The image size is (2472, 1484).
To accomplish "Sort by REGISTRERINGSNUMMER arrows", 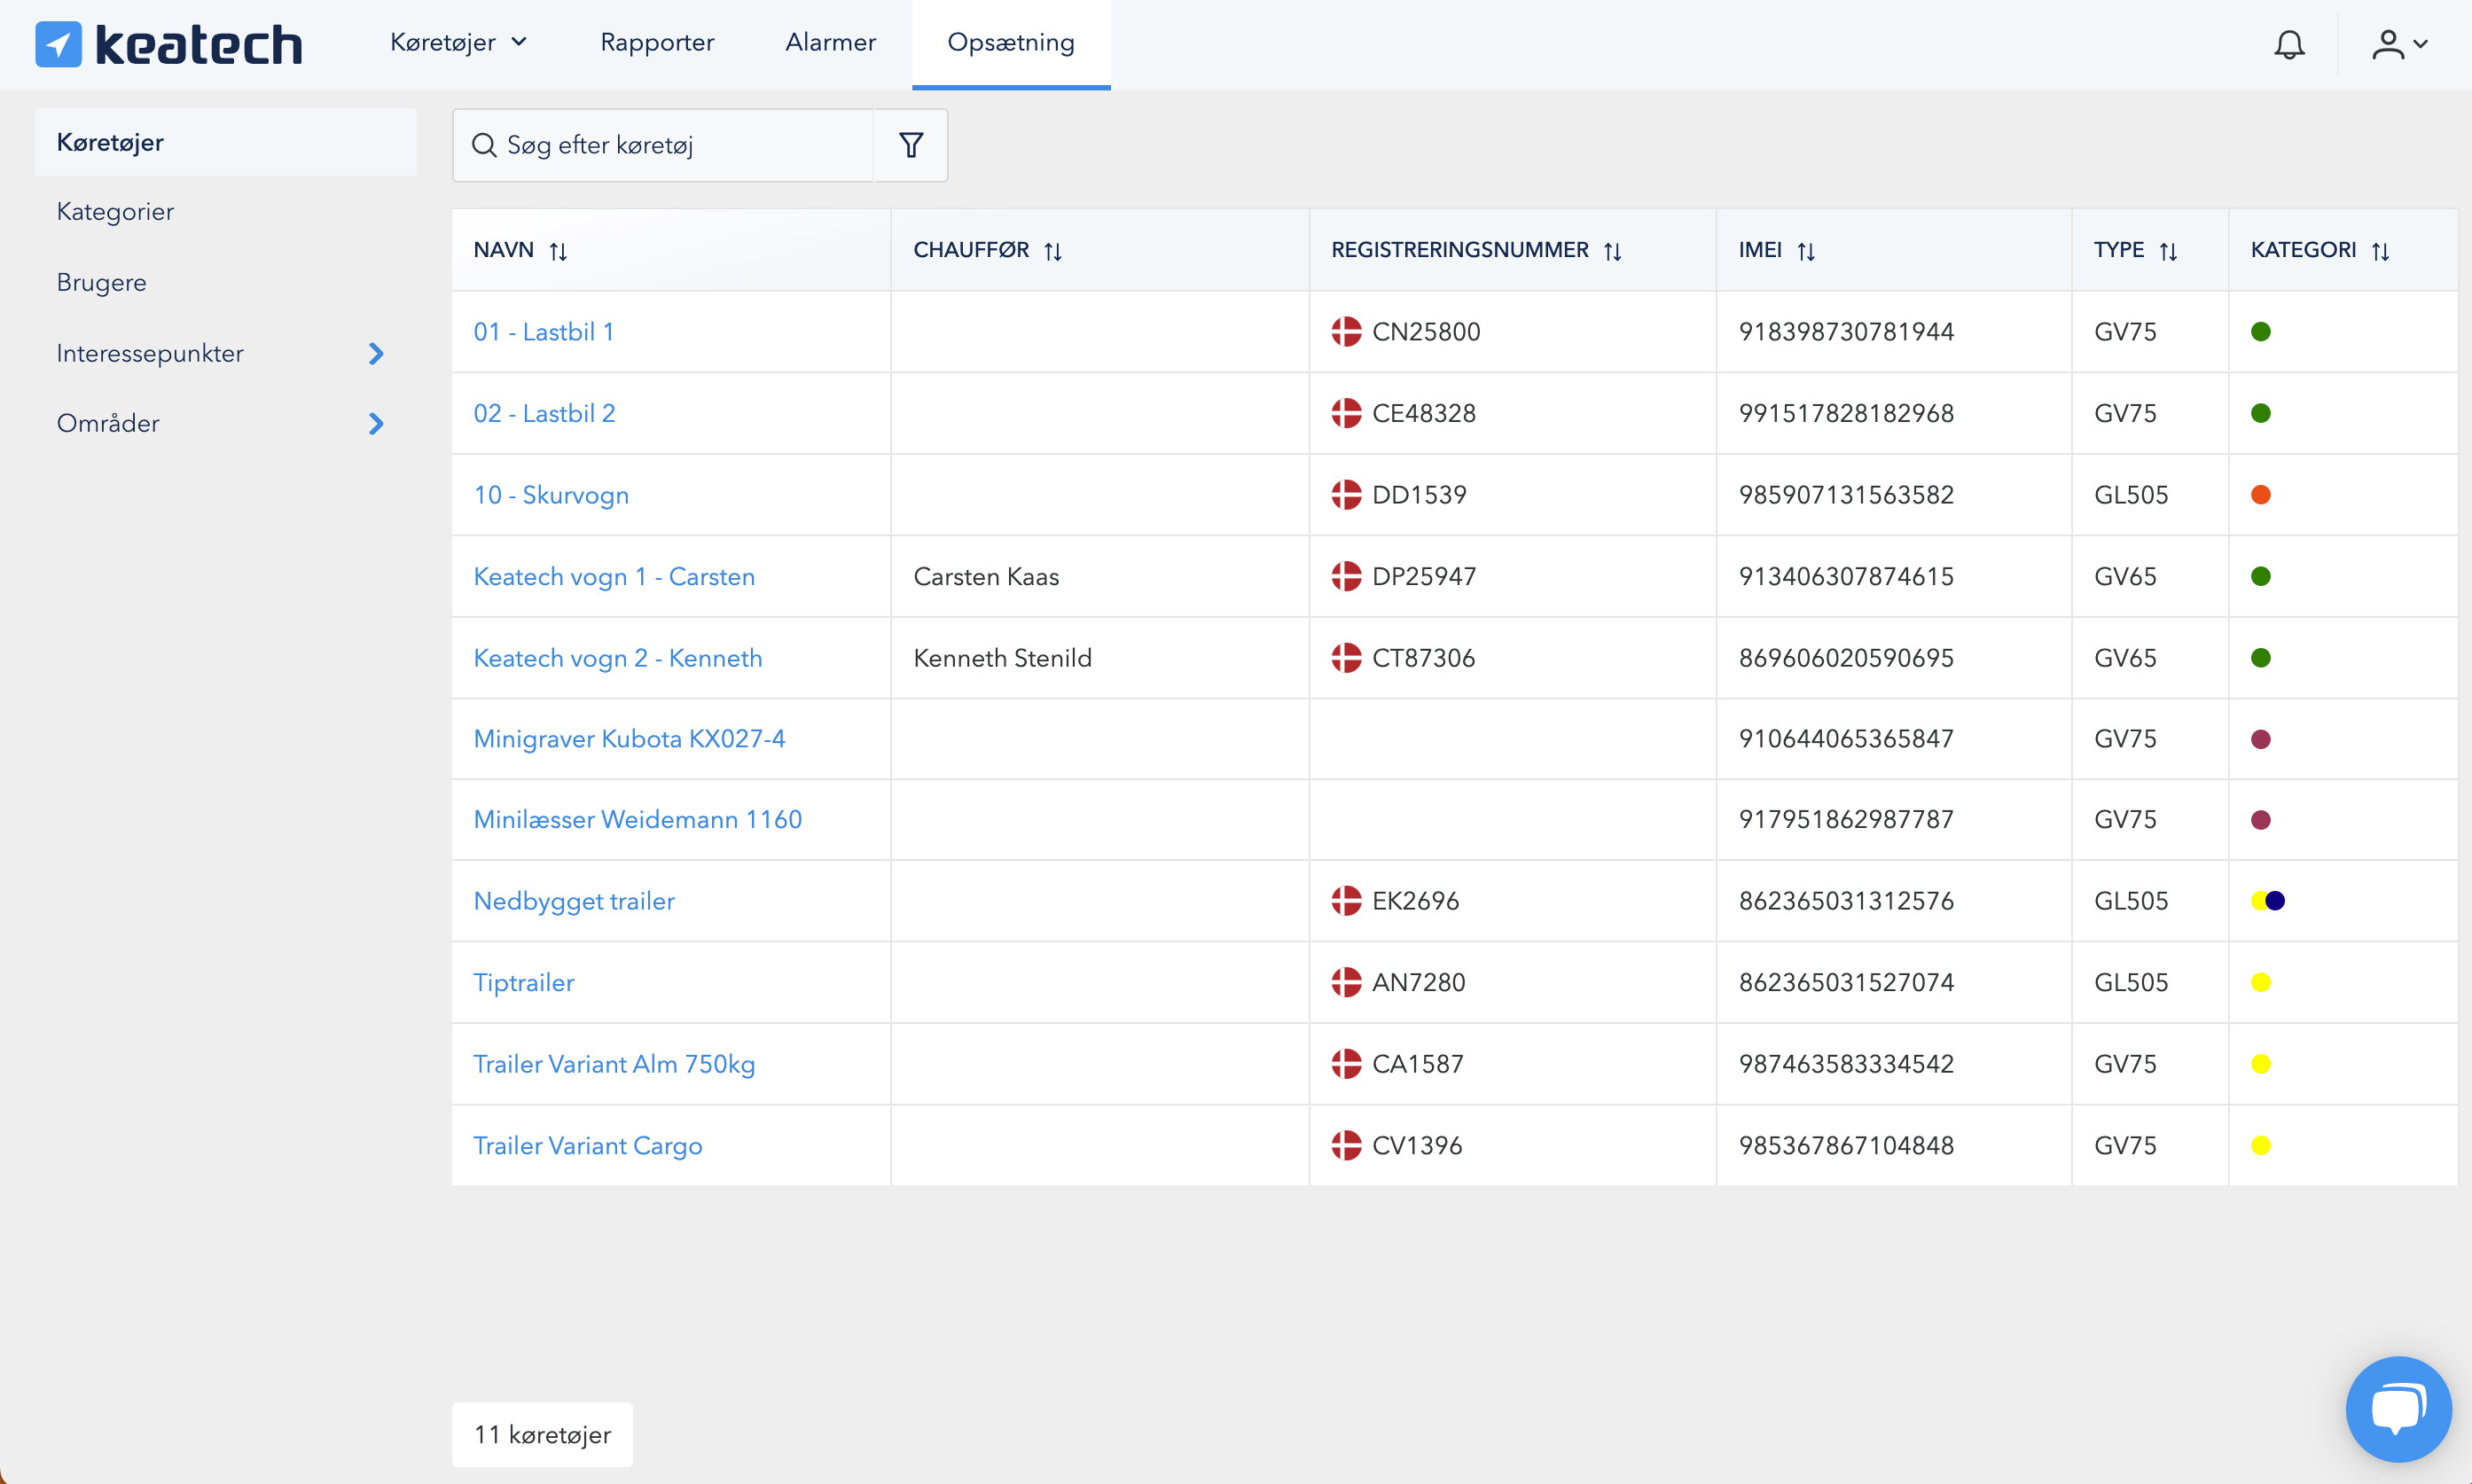I will pos(1613,251).
